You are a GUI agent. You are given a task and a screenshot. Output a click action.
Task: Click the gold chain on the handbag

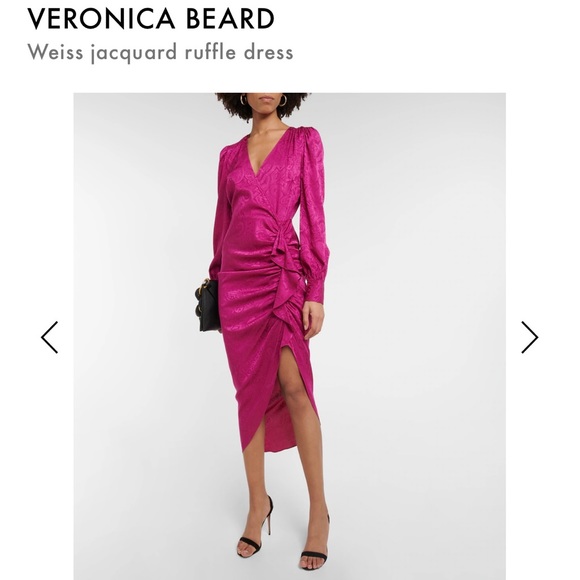(200, 298)
